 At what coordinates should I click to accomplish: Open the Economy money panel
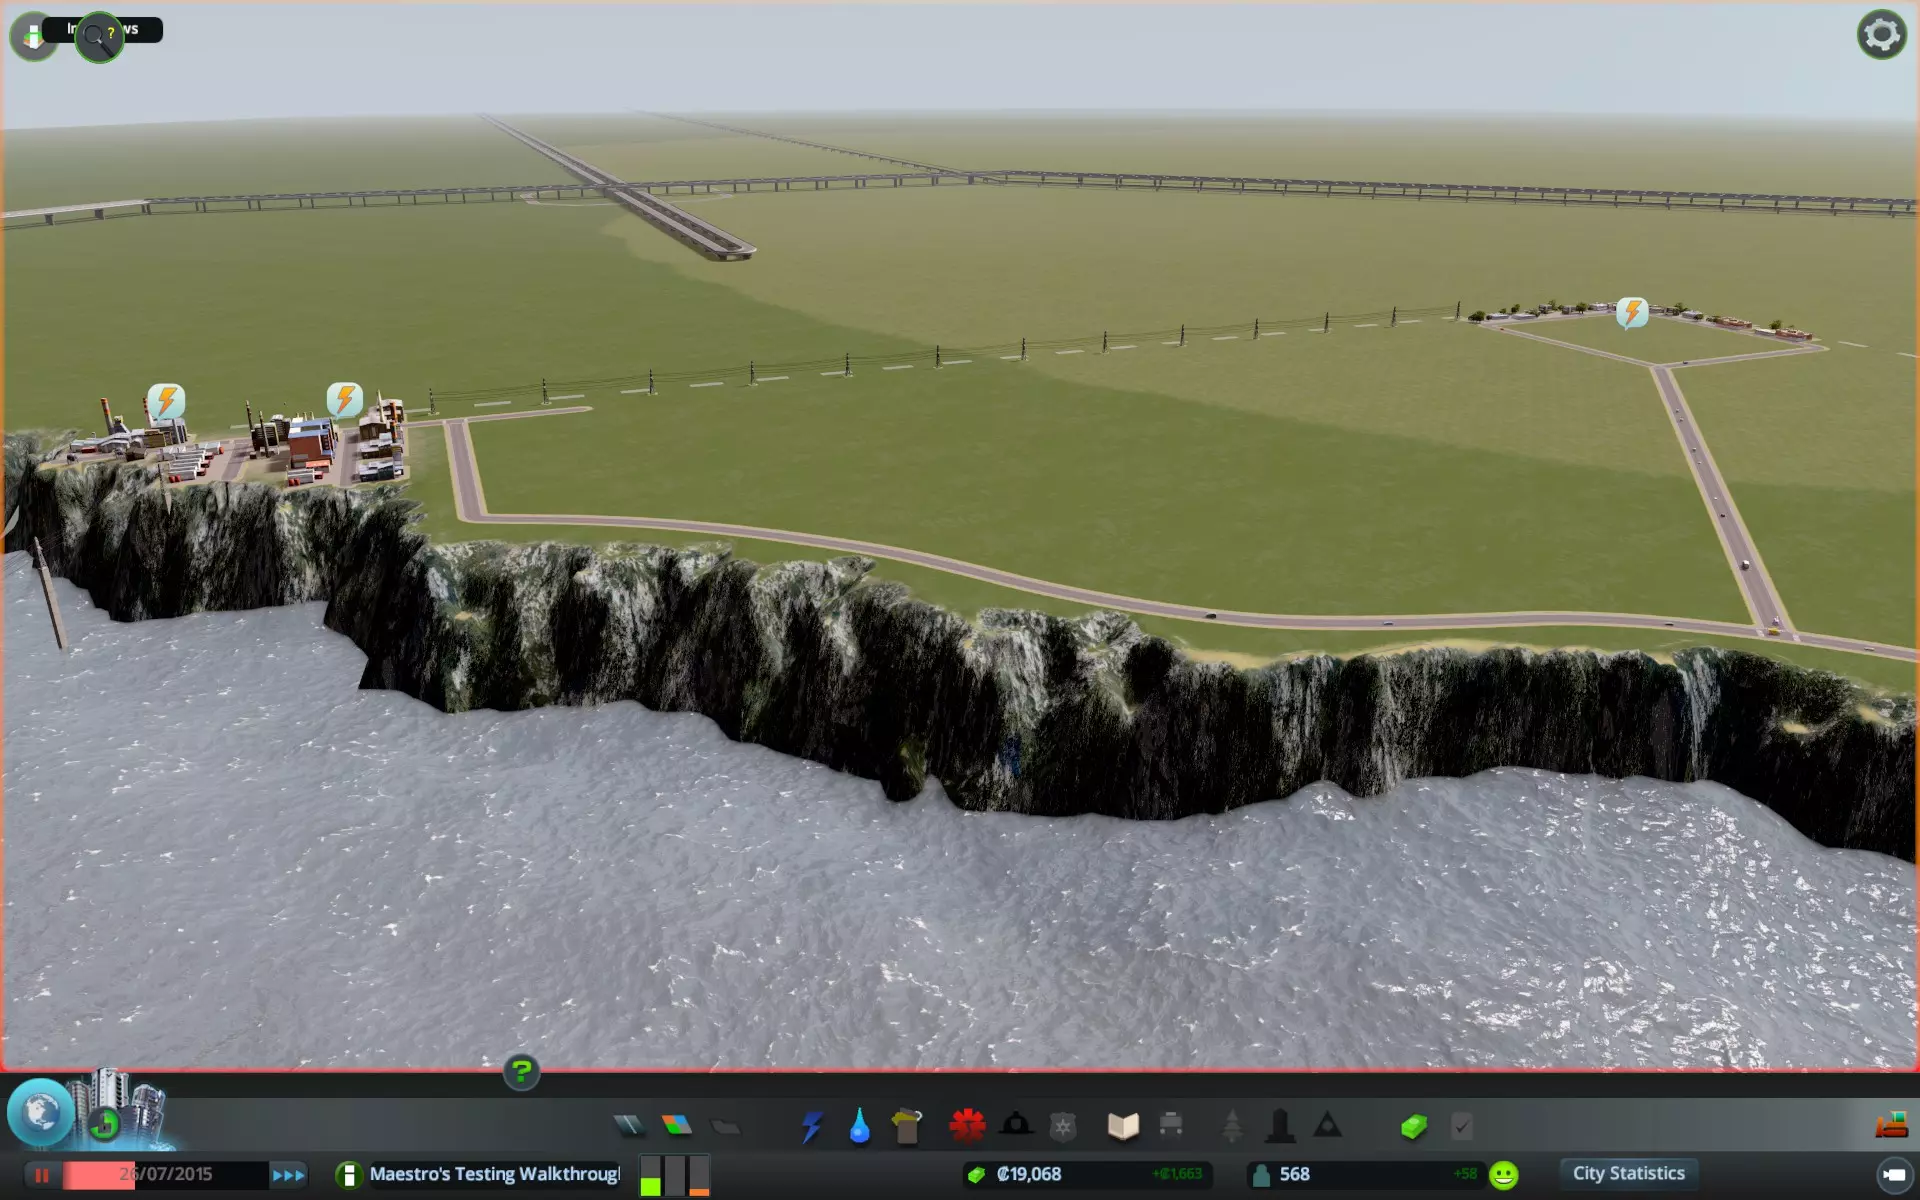pyautogui.click(x=1412, y=1127)
